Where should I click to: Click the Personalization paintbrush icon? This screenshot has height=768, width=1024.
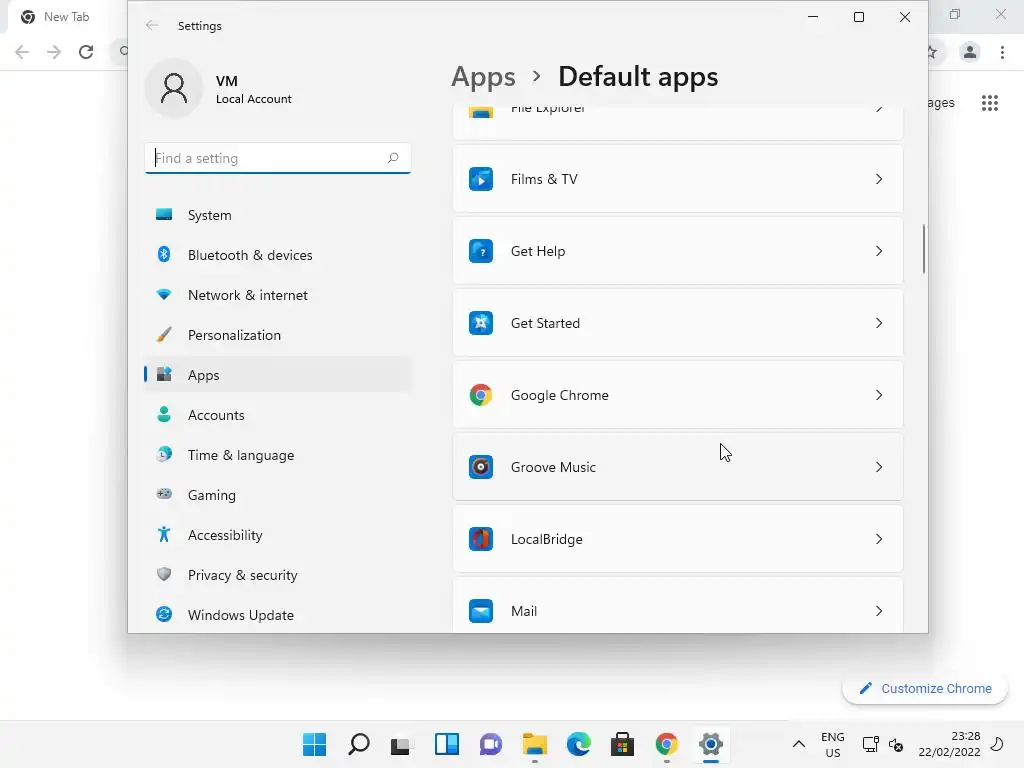coord(164,334)
